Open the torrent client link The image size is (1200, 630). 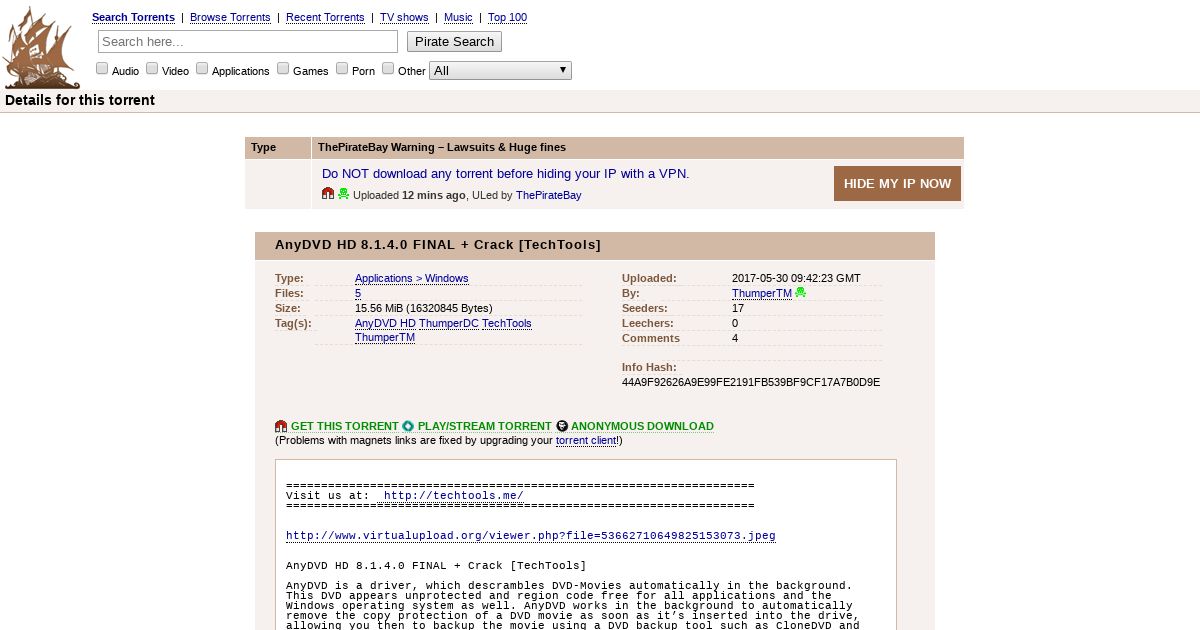[588, 440]
